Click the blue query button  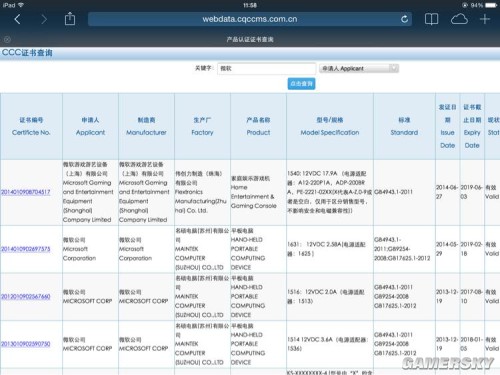[x=301, y=84]
